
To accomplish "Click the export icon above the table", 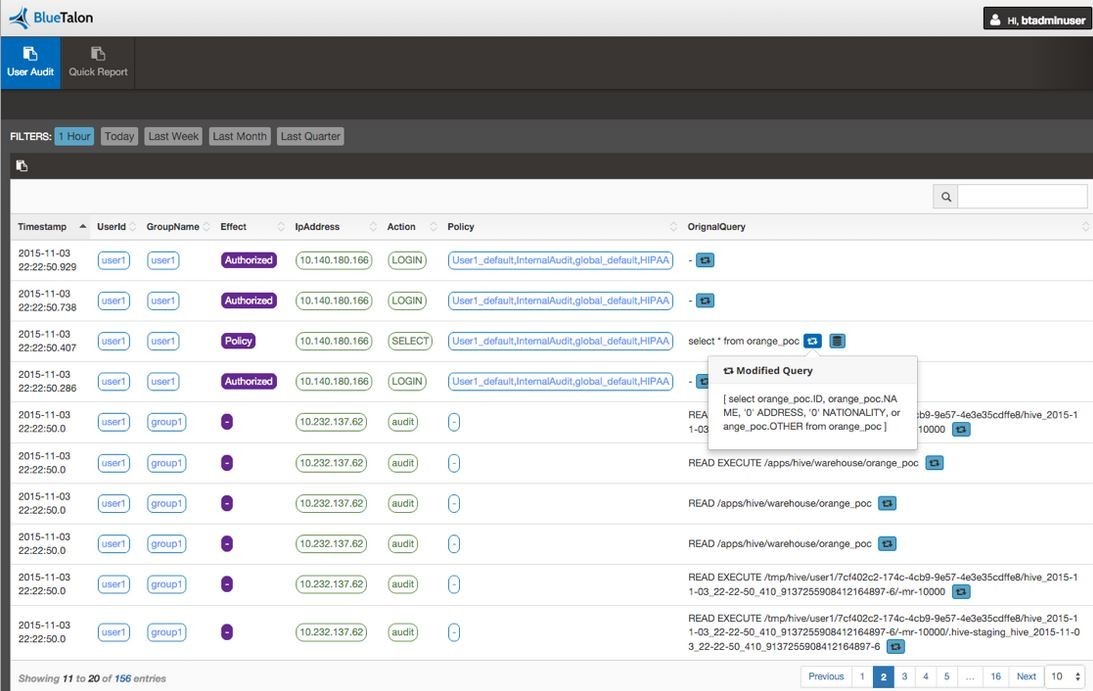I will point(22,165).
